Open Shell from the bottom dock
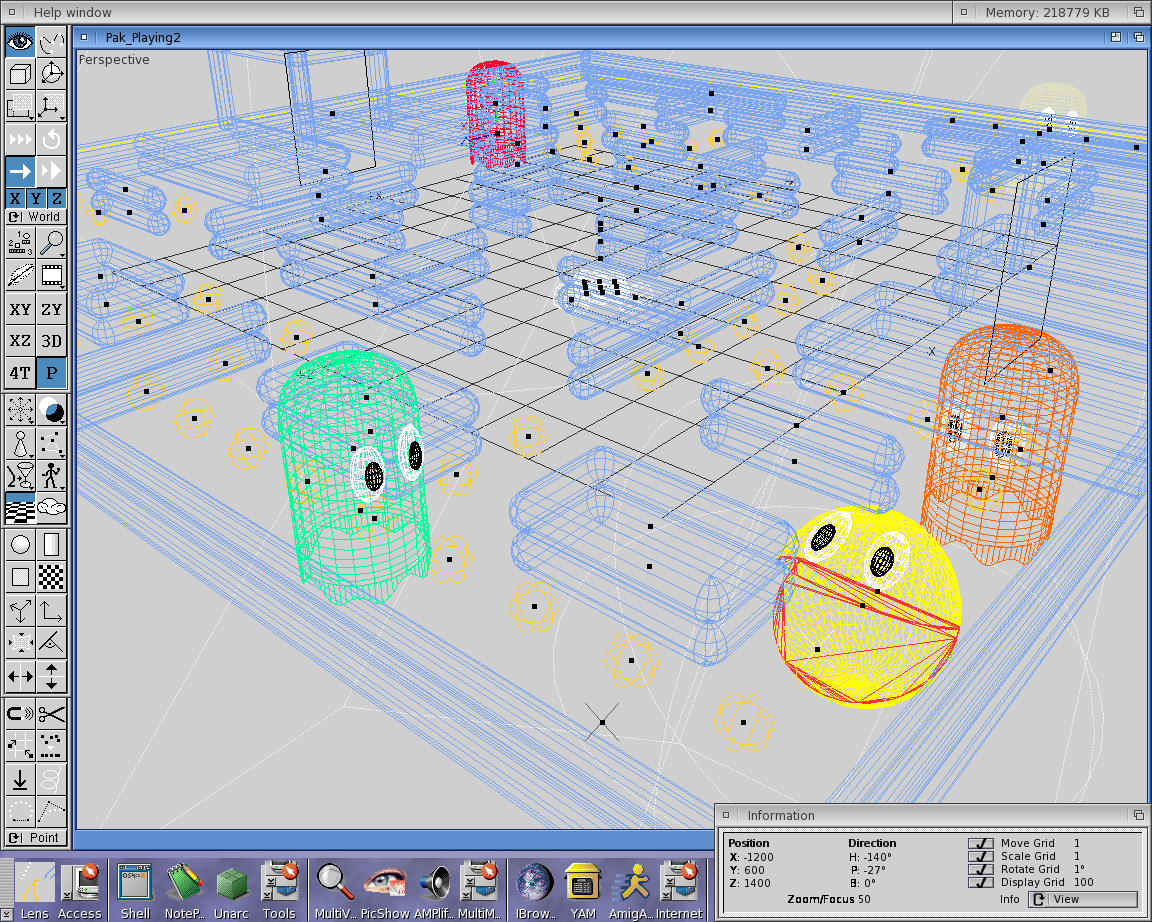This screenshot has height=922, width=1152. coord(135,888)
